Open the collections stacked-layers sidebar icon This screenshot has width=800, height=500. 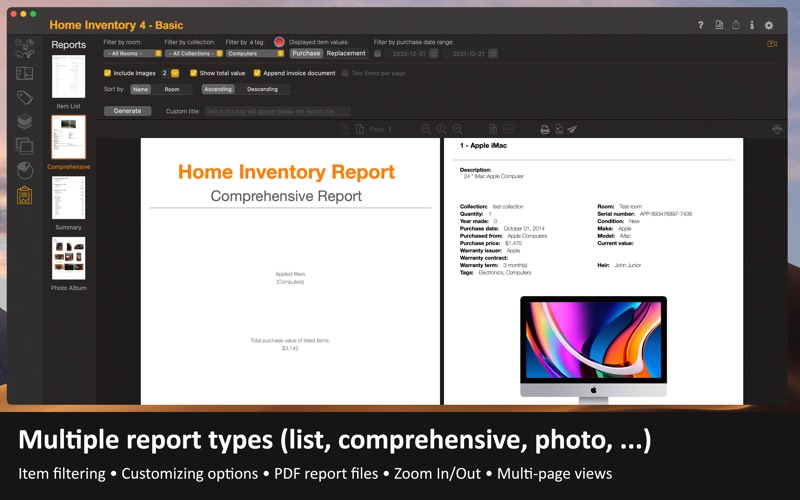point(24,121)
